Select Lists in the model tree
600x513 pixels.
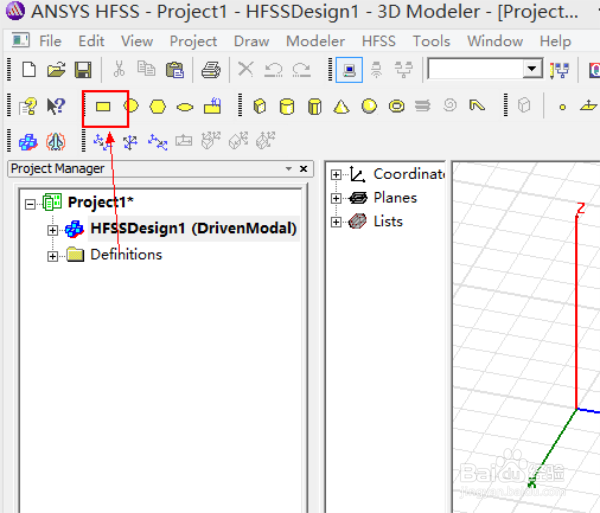[388, 221]
